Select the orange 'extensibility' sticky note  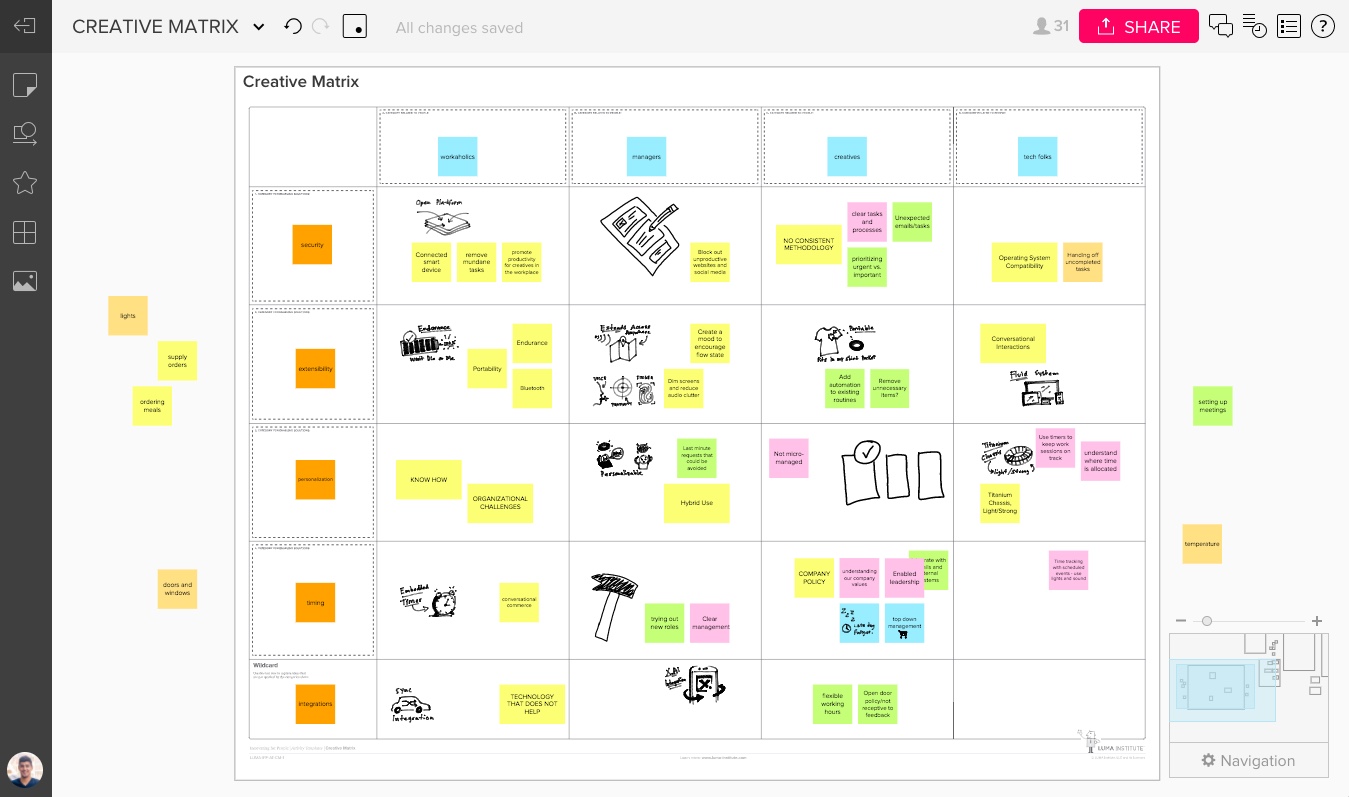(315, 369)
